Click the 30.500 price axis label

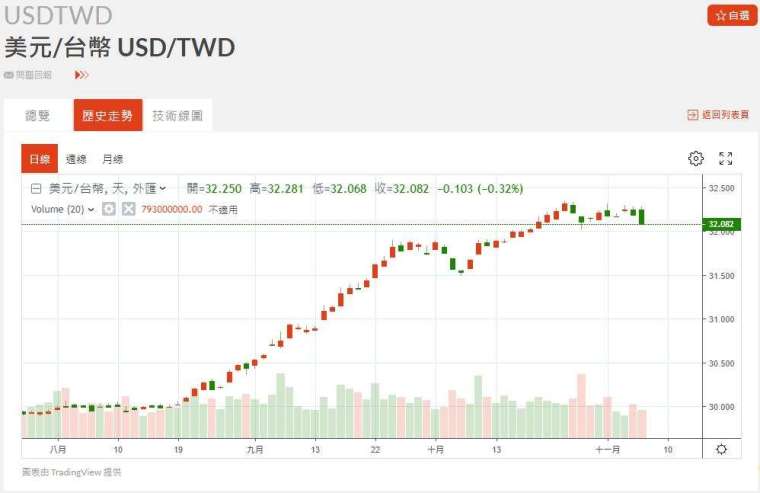pyautogui.click(x=721, y=363)
